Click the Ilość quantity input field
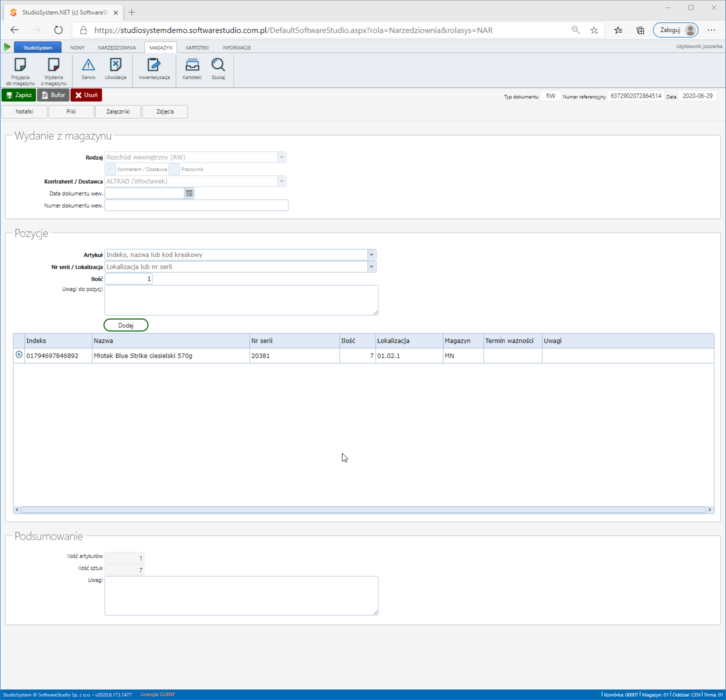 click(x=129, y=279)
